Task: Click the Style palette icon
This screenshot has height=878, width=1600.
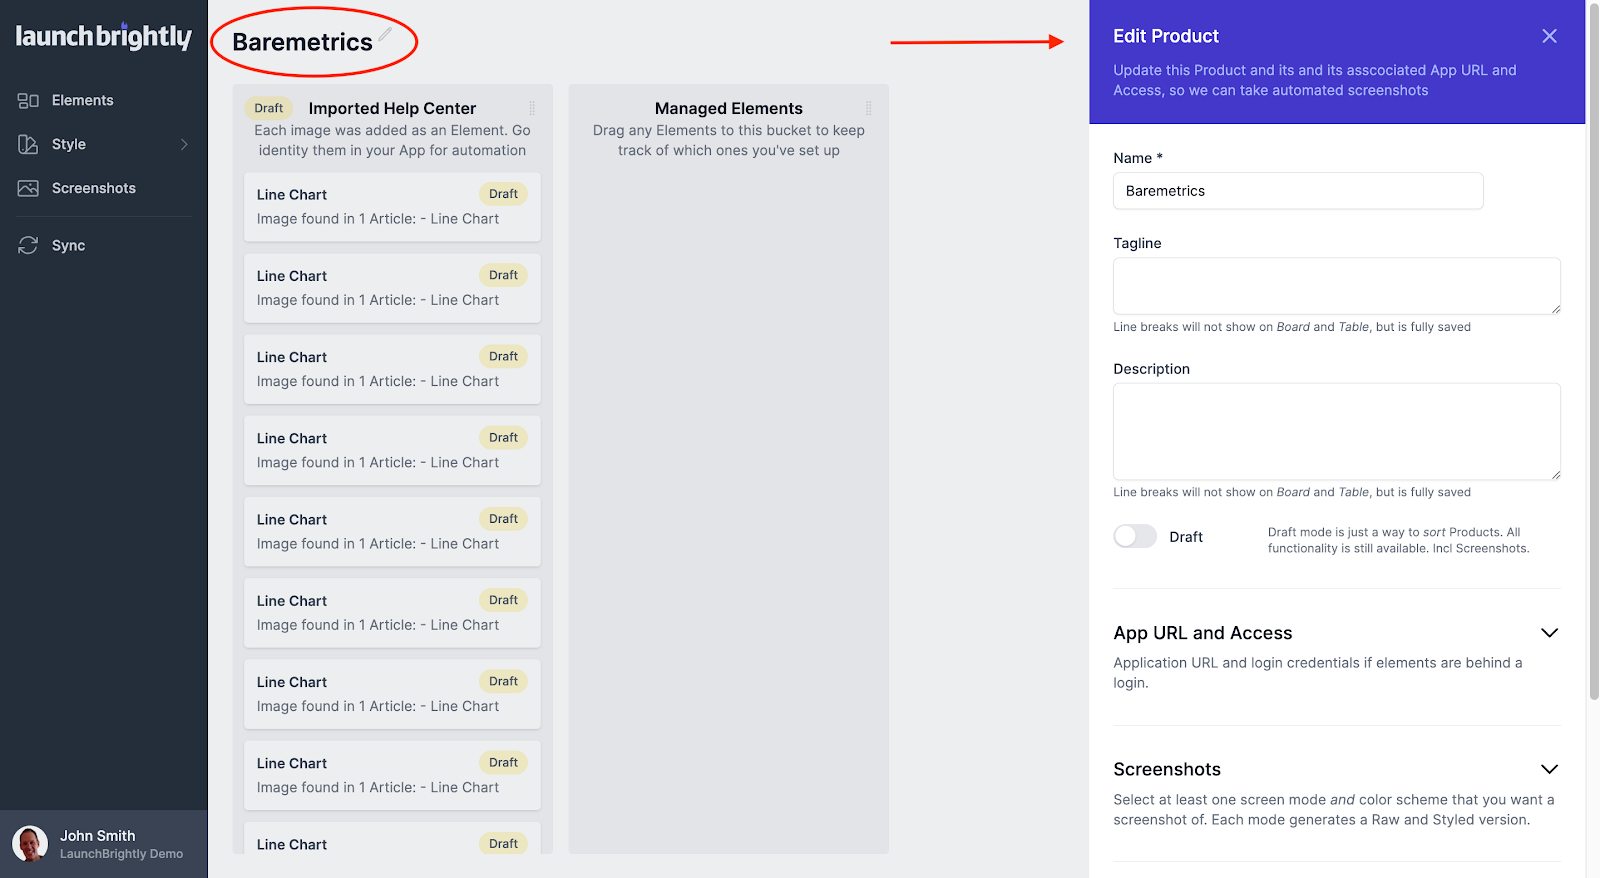Action: coord(28,145)
